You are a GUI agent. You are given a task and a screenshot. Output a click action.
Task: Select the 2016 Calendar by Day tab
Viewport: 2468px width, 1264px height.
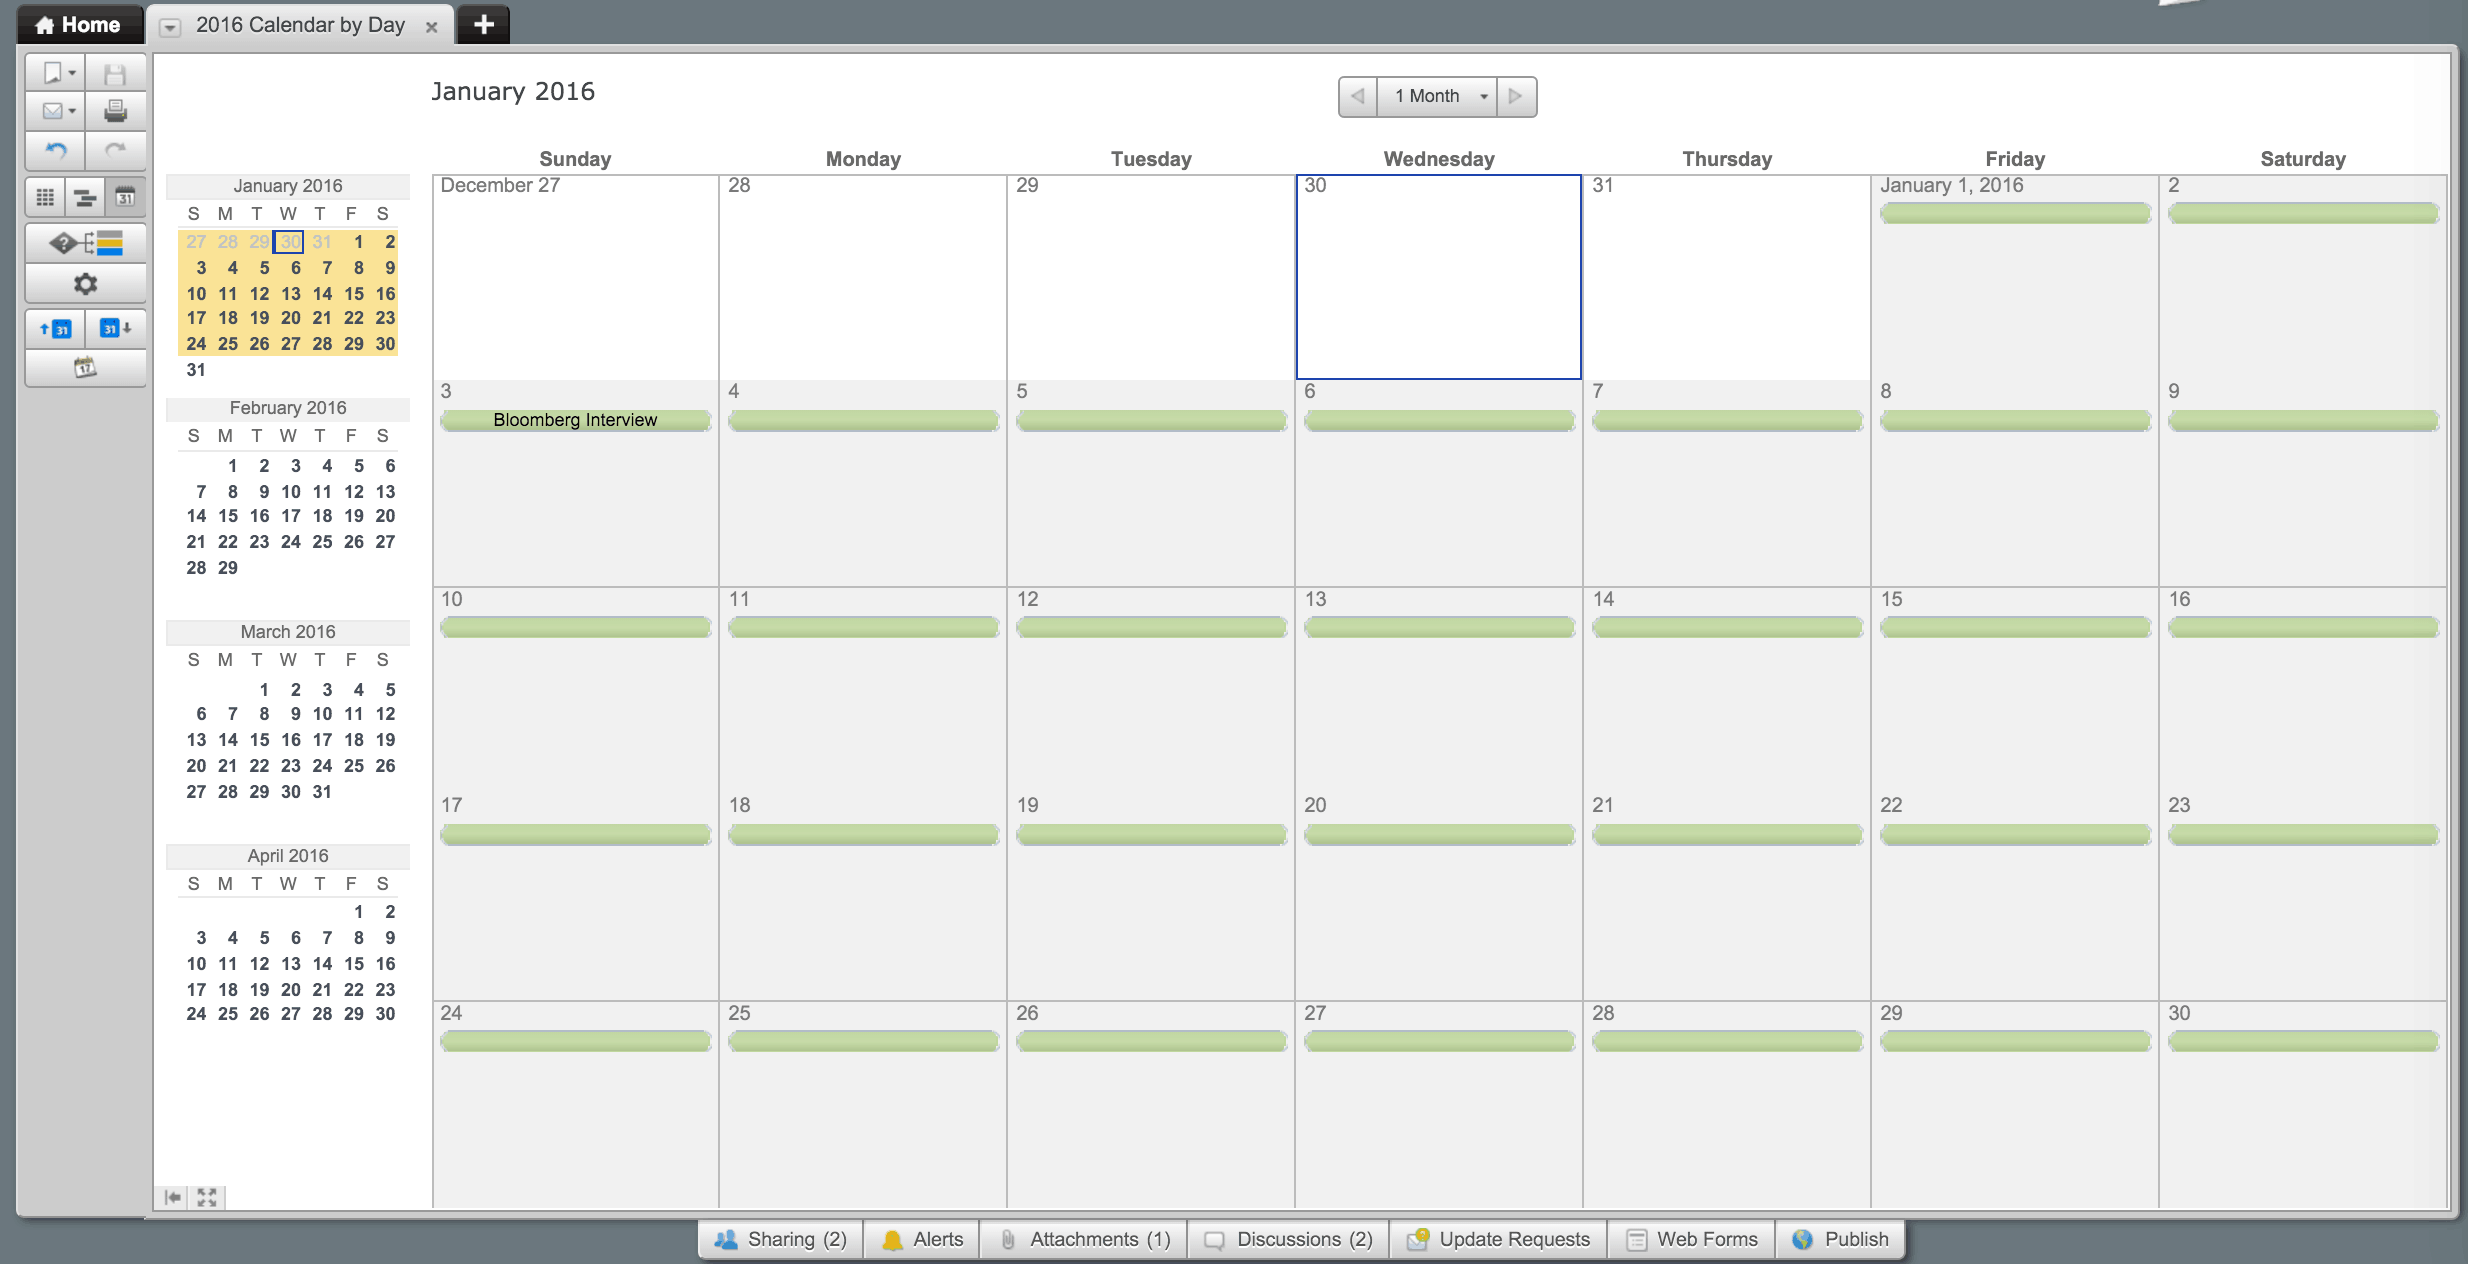[300, 25]
